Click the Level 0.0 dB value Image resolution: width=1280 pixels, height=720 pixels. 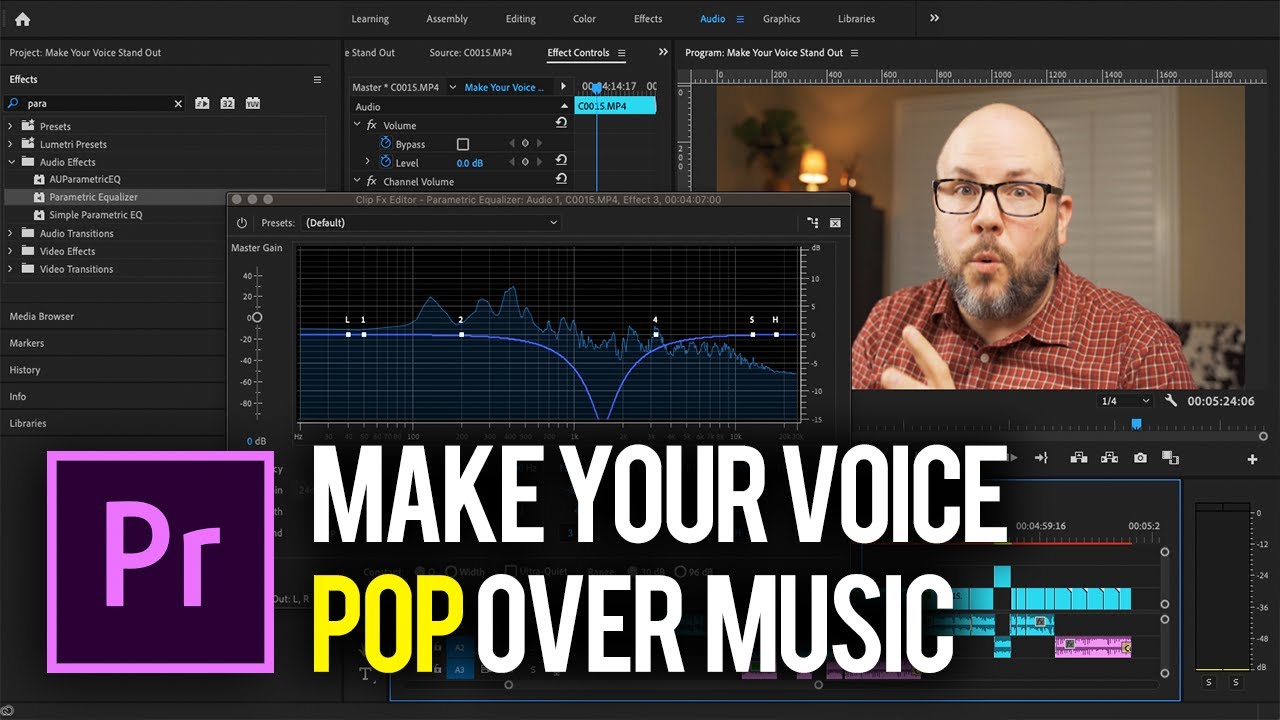[x=470, y=163]
